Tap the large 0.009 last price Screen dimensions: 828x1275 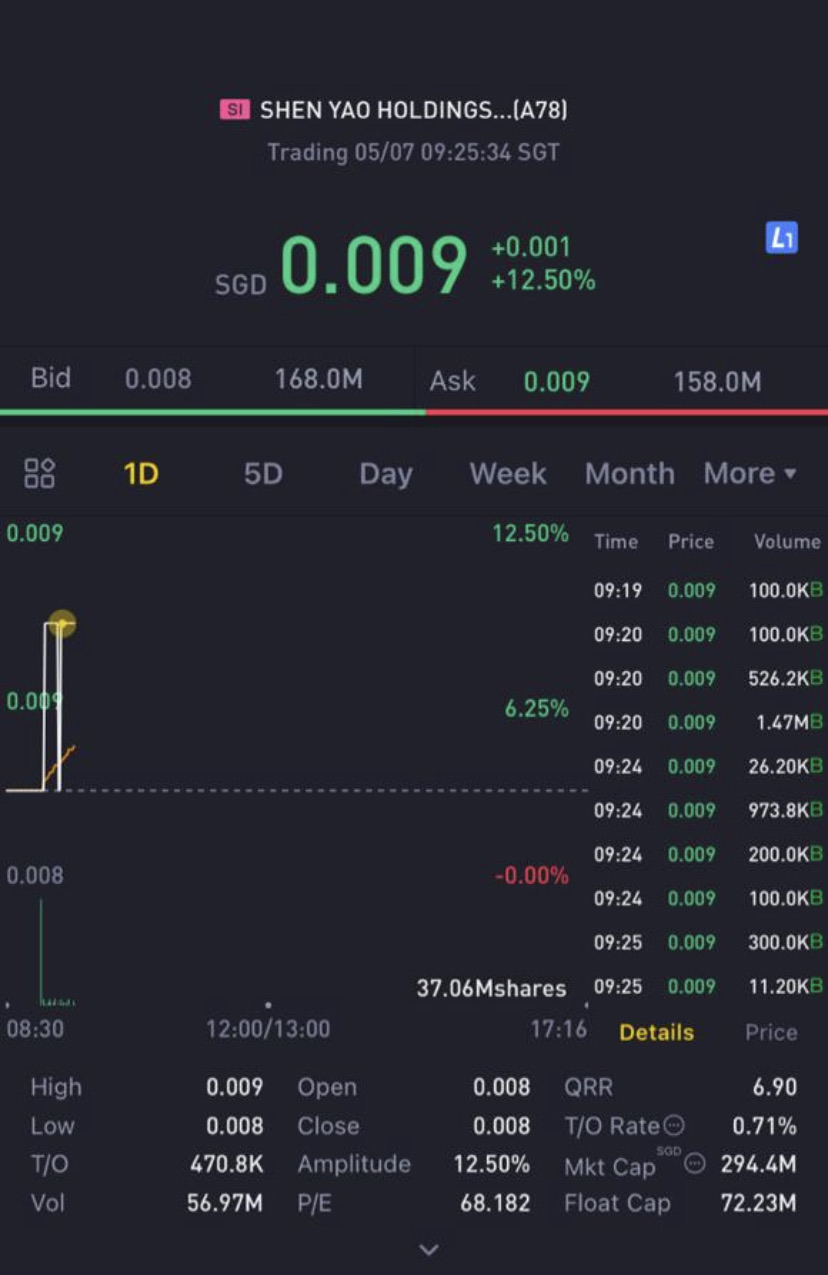pyautogui.click(x=373, y=265)
